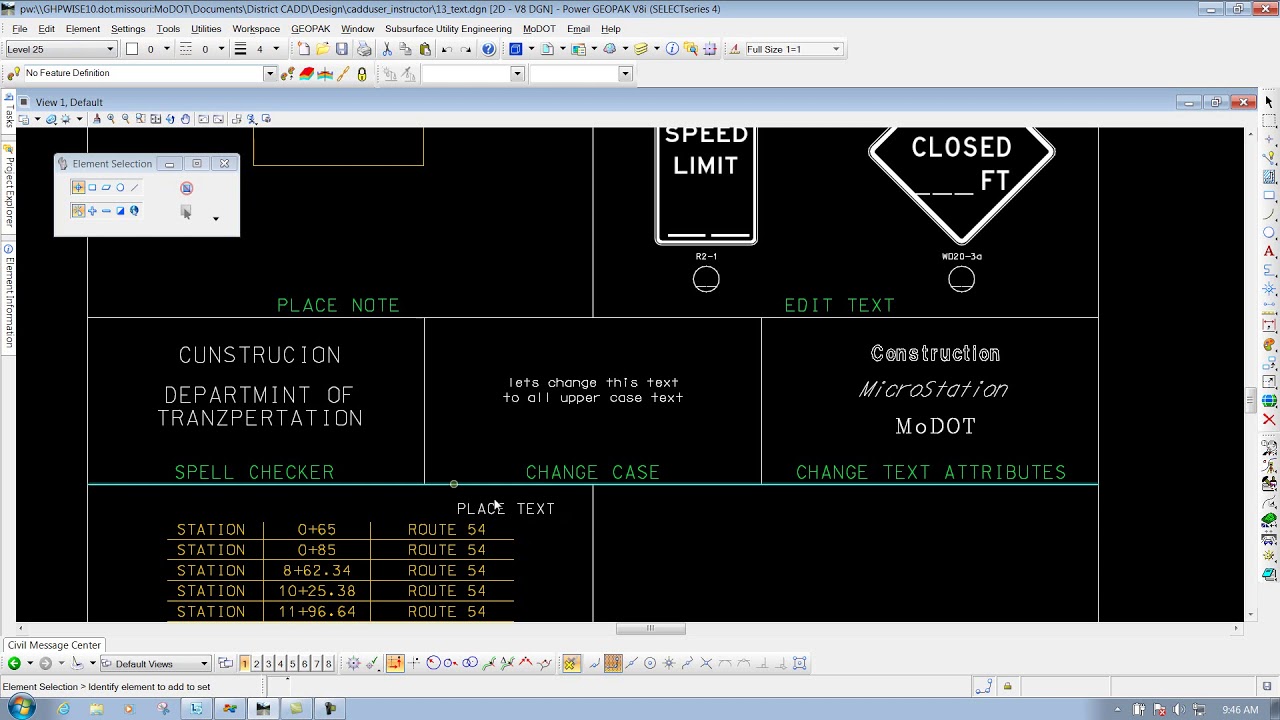Click the Pan View hand icon
The width and height of the screenshot is (1280, 720).
[x=186, y=119]
